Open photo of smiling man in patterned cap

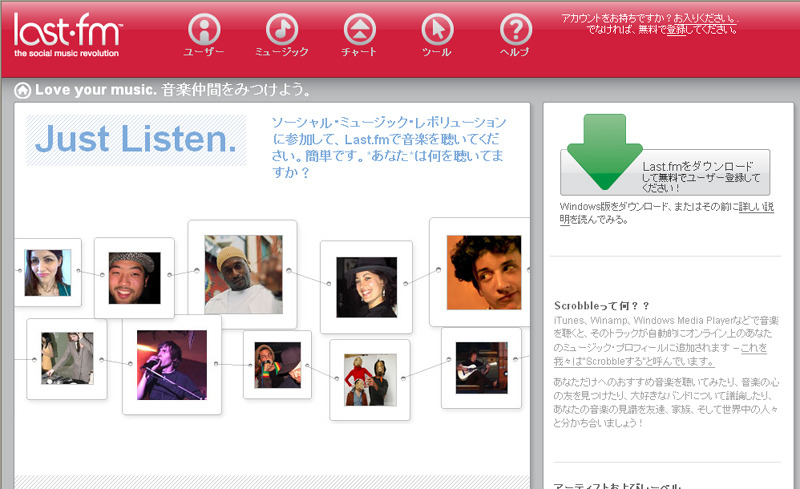135,278
